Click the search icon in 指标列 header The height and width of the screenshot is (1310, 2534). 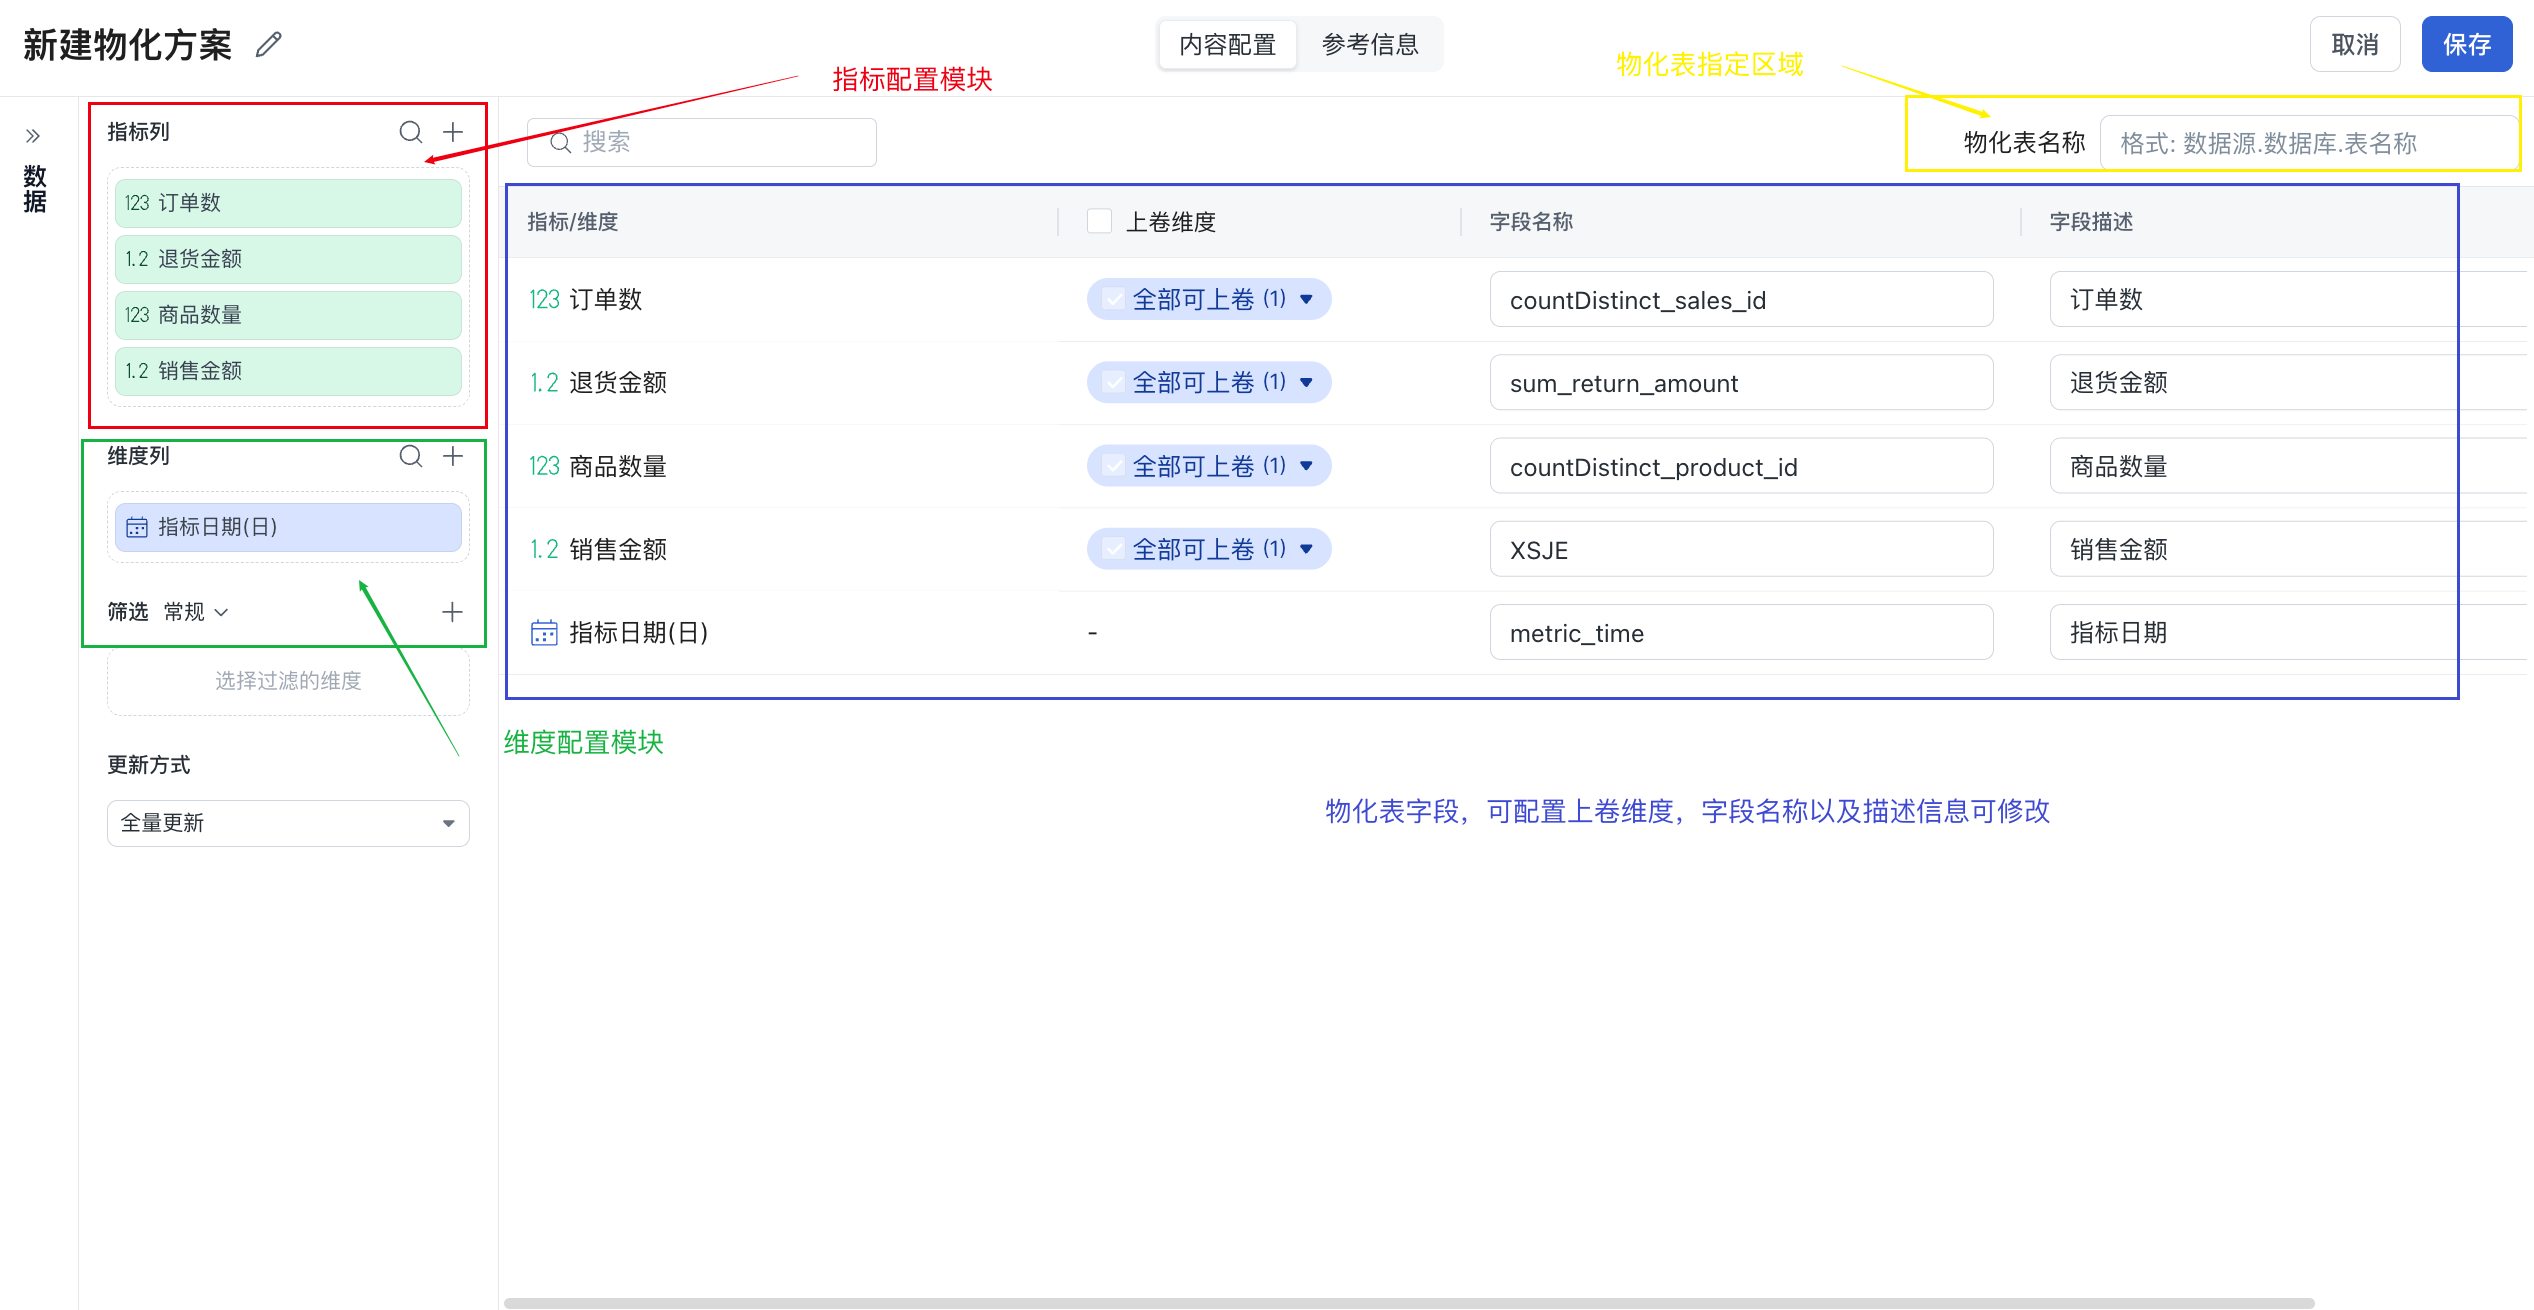point(410,132)
